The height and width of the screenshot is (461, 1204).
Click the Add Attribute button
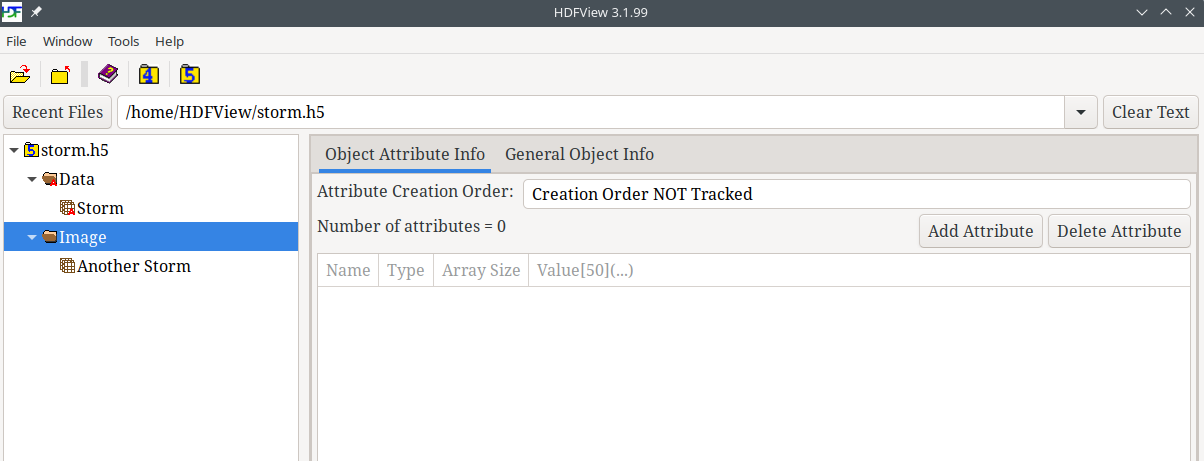[x=980, y=231]
